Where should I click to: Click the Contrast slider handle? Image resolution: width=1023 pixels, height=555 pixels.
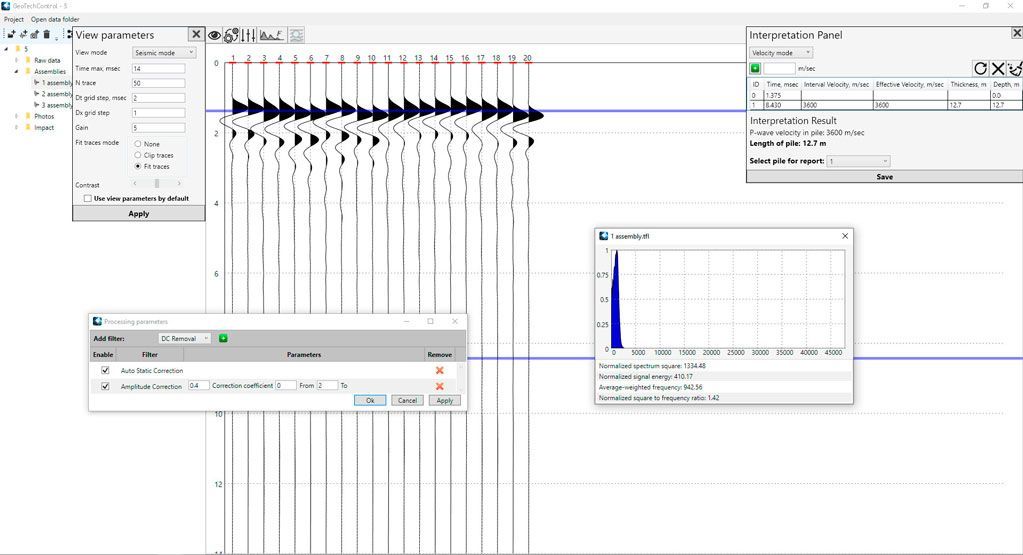click(x=156, y=184)
